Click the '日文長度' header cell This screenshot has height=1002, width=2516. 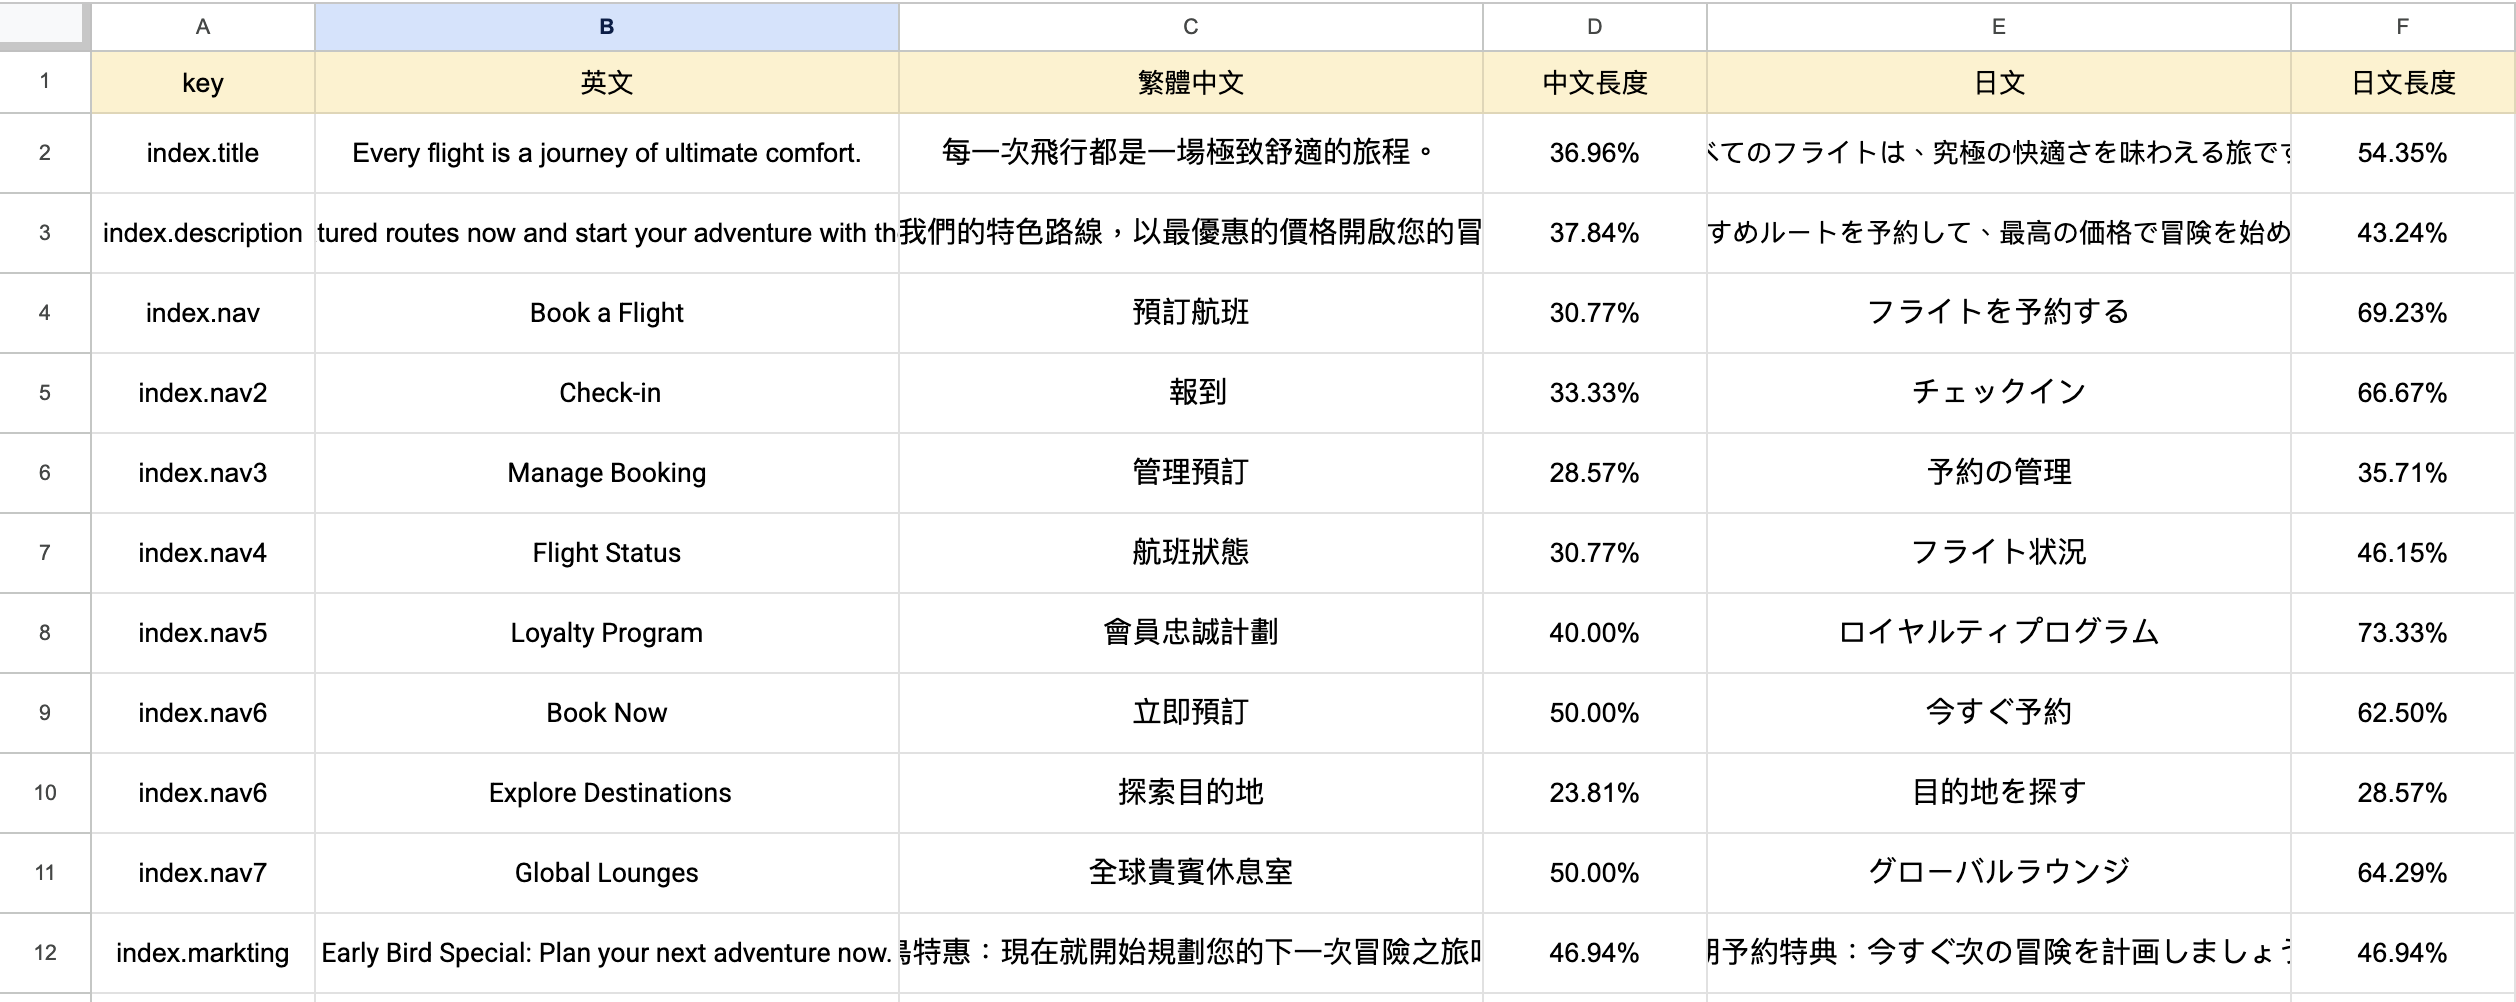pyautogui.click(x=2402, y=83)
